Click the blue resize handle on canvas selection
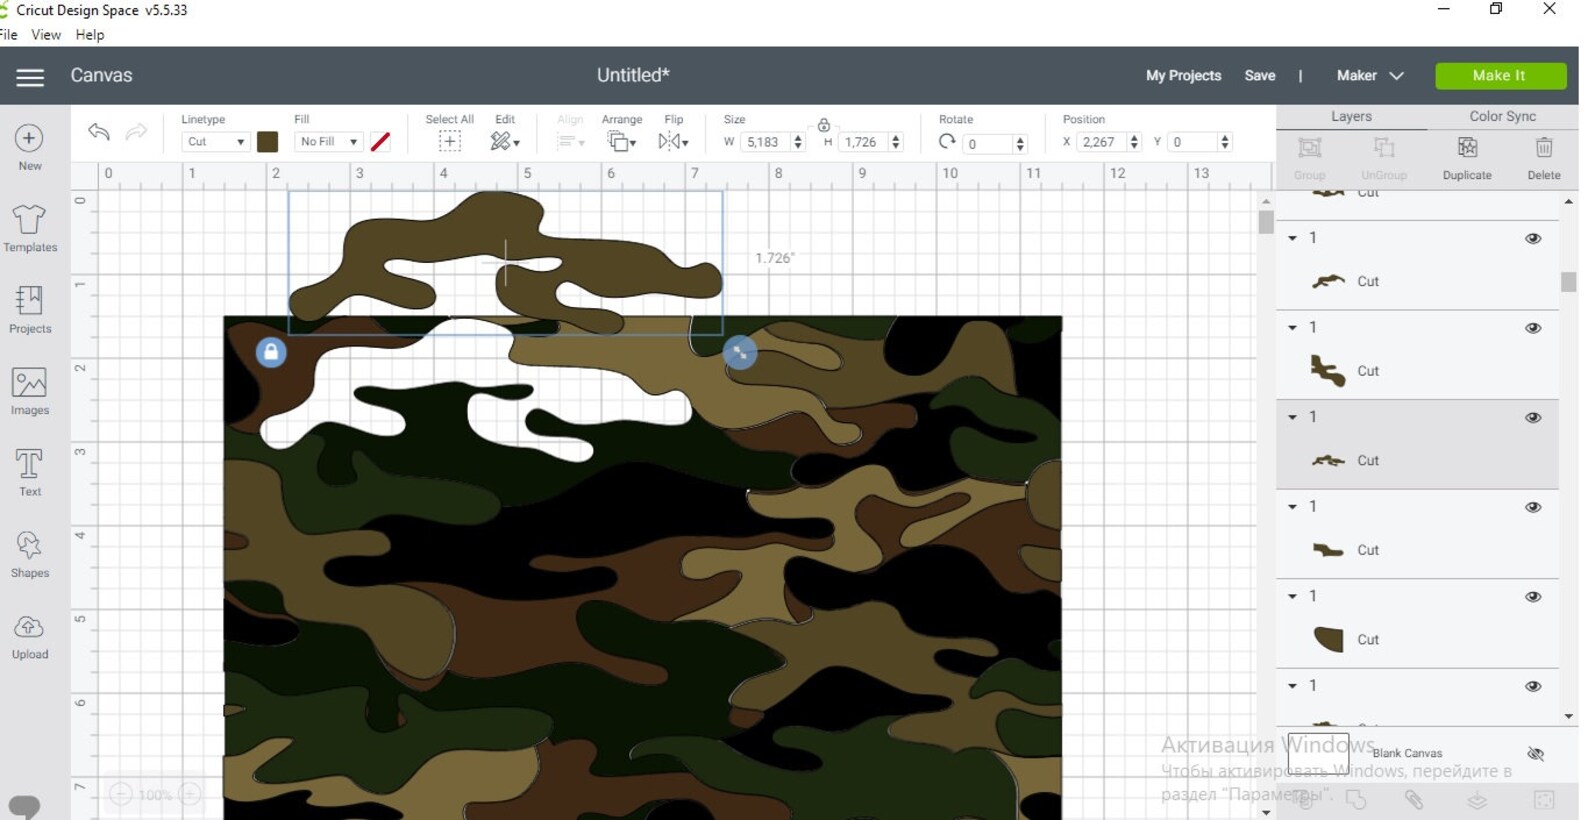The image size is (1588, 820). pos(740,352)
